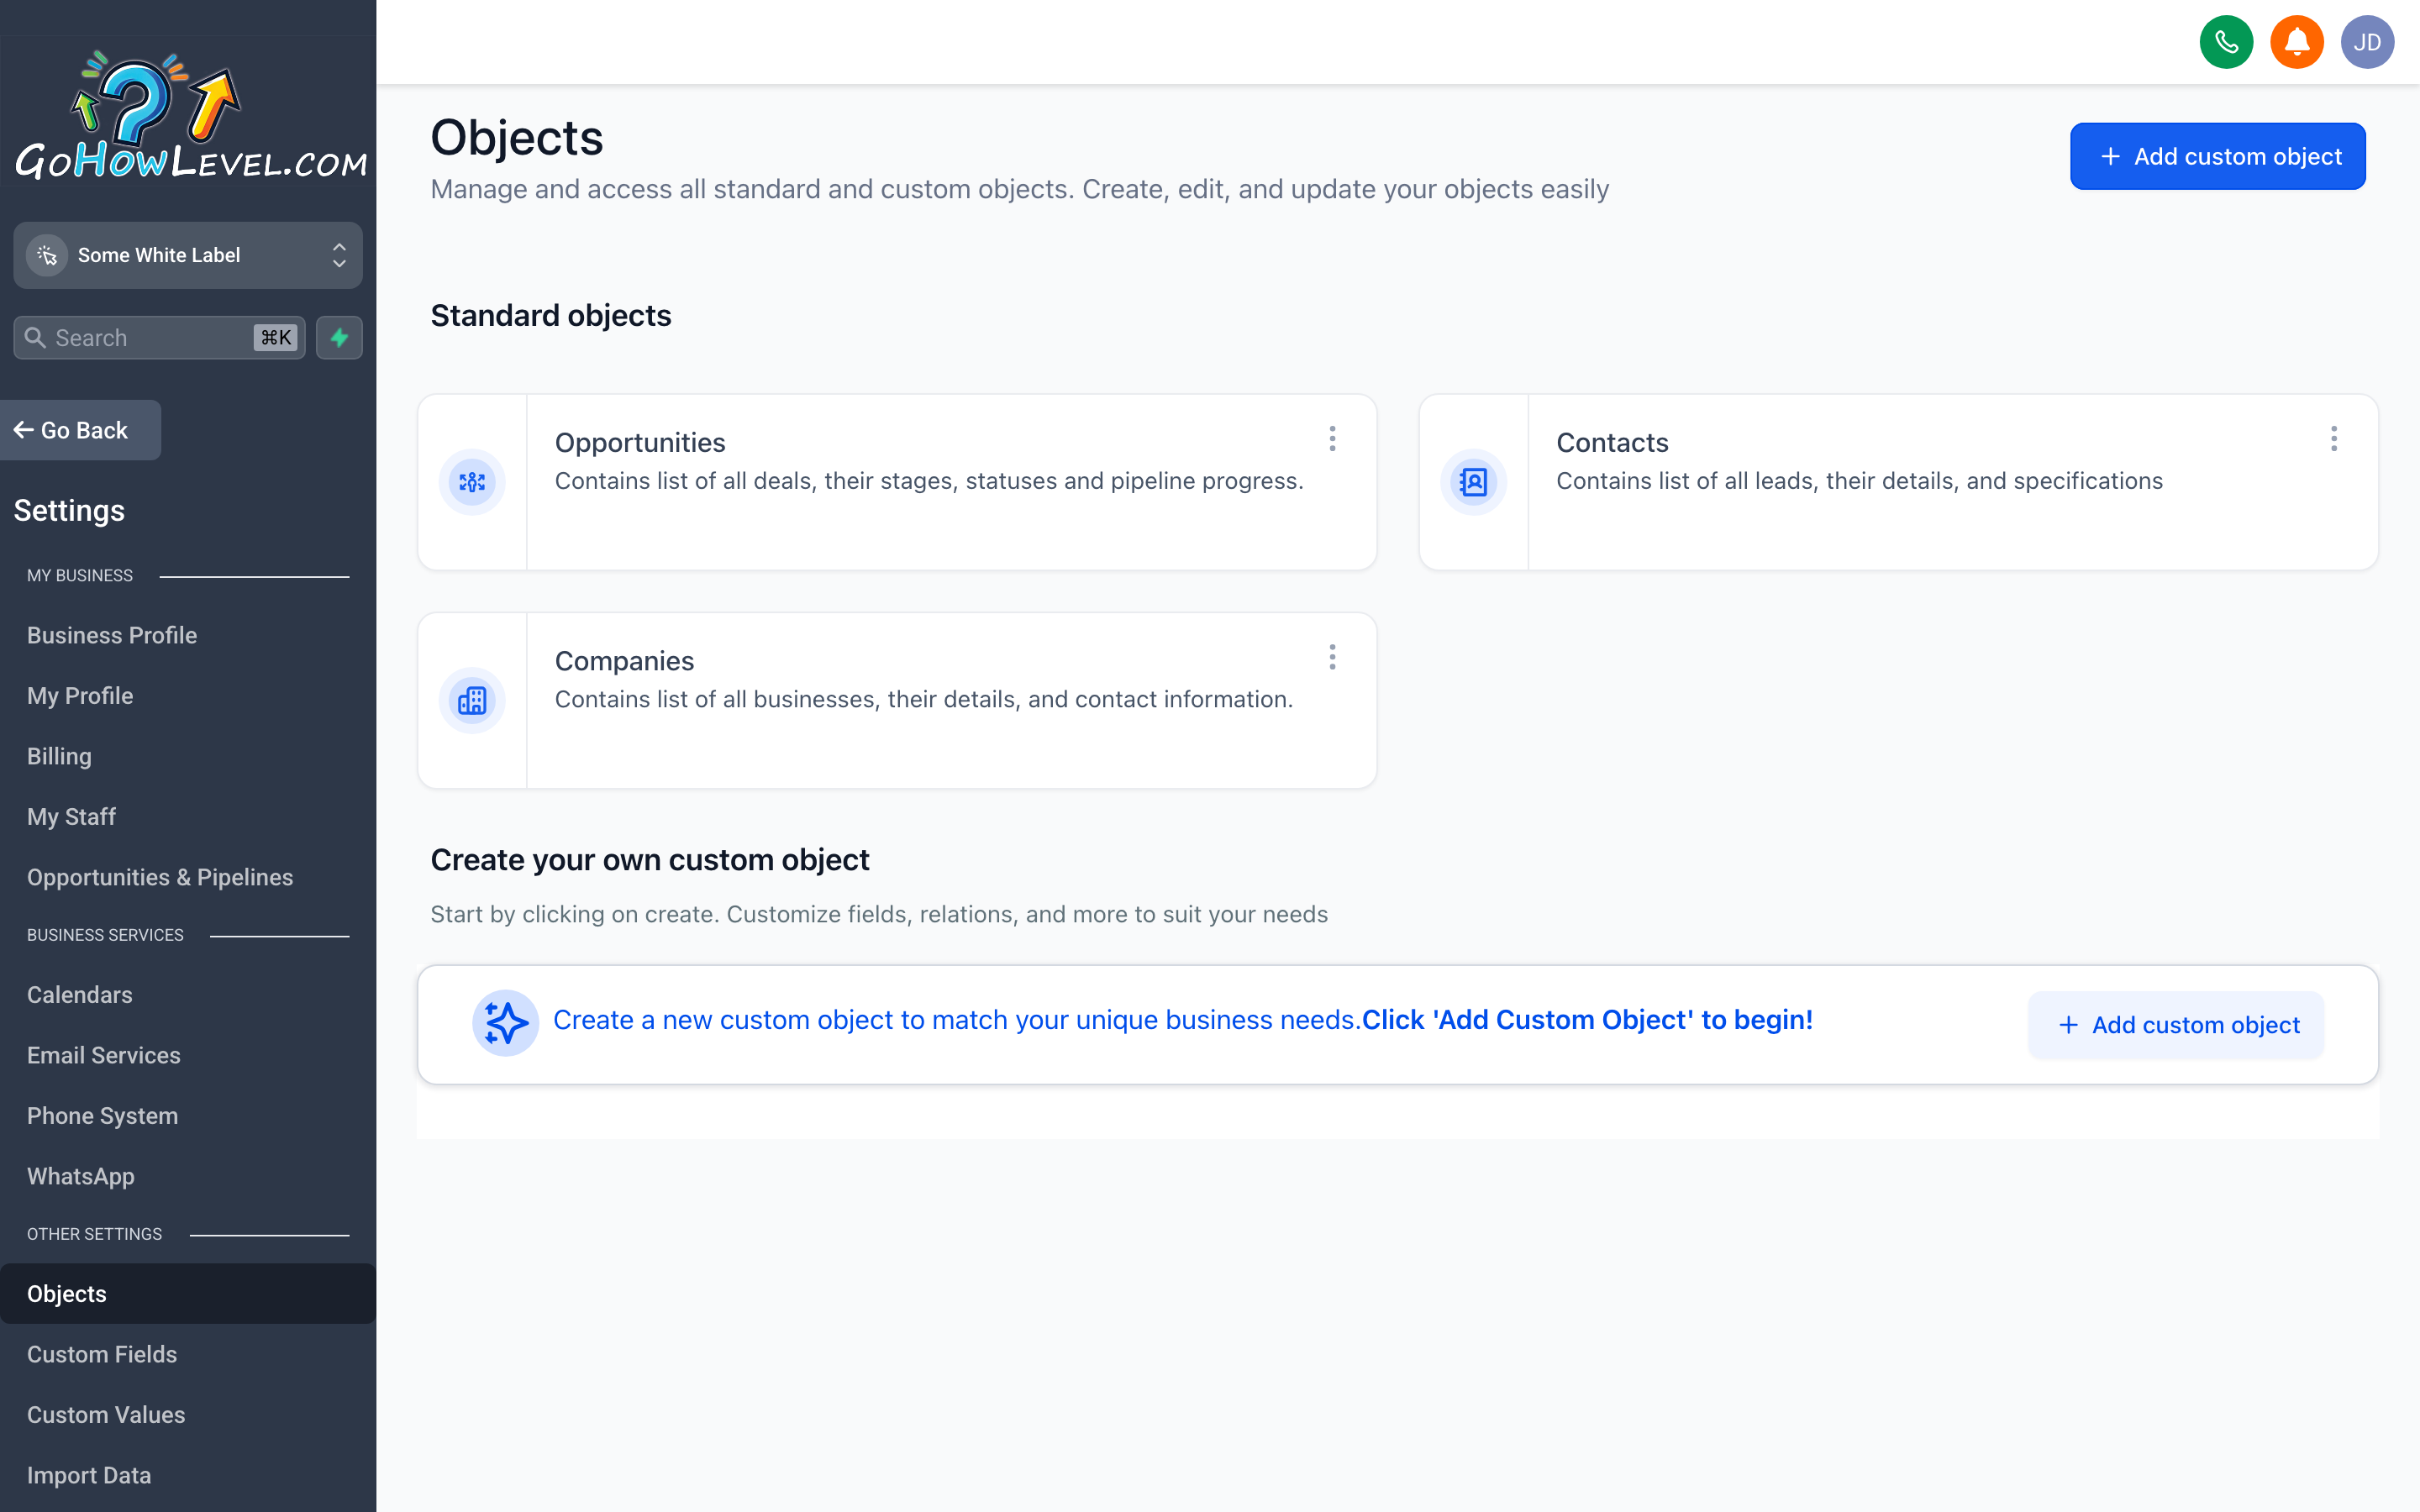Click 'Contains list of all leads' description
This screenshot has width=2420, height=1512.
click(1859, 481)
